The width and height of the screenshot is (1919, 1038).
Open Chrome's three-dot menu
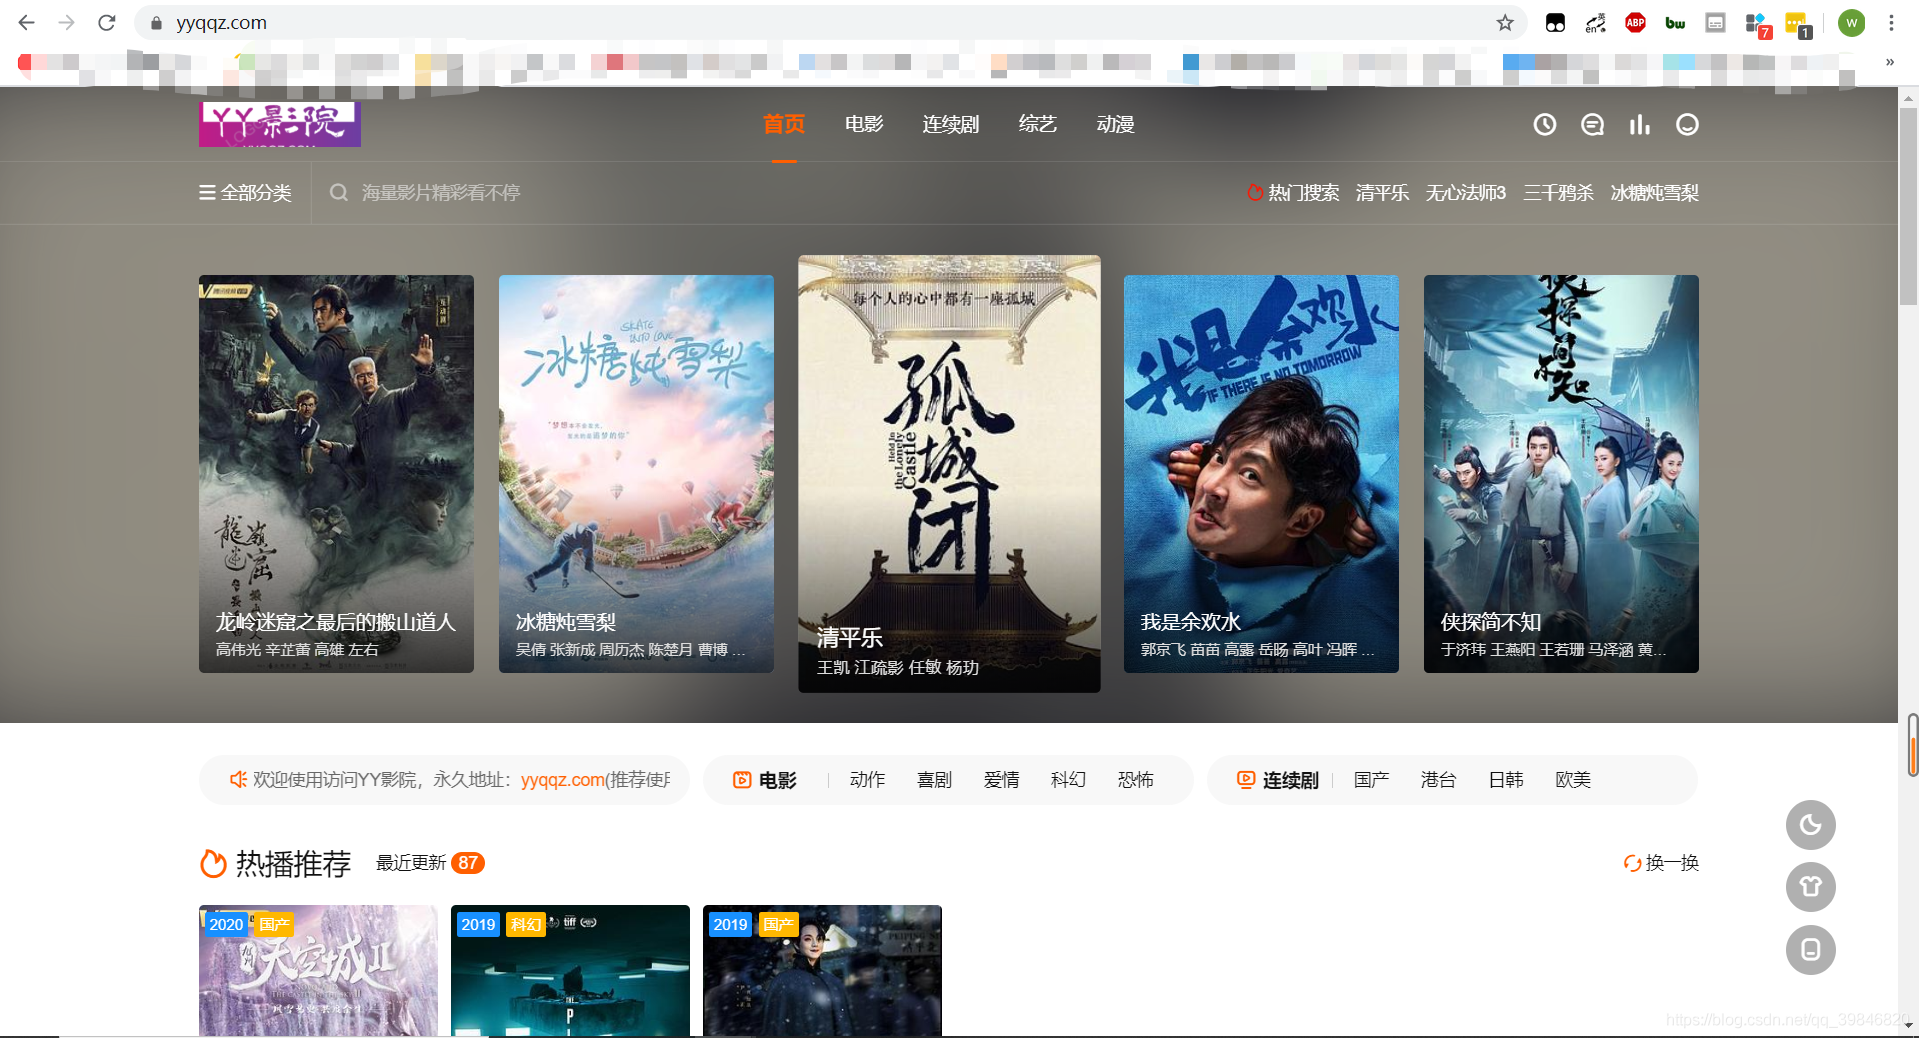tap(1891, 23)
